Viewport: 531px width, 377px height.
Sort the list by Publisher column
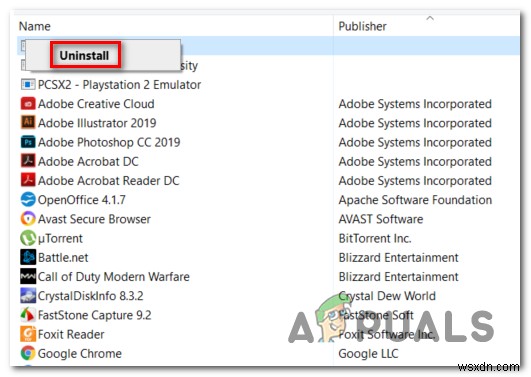click(362, 26)
